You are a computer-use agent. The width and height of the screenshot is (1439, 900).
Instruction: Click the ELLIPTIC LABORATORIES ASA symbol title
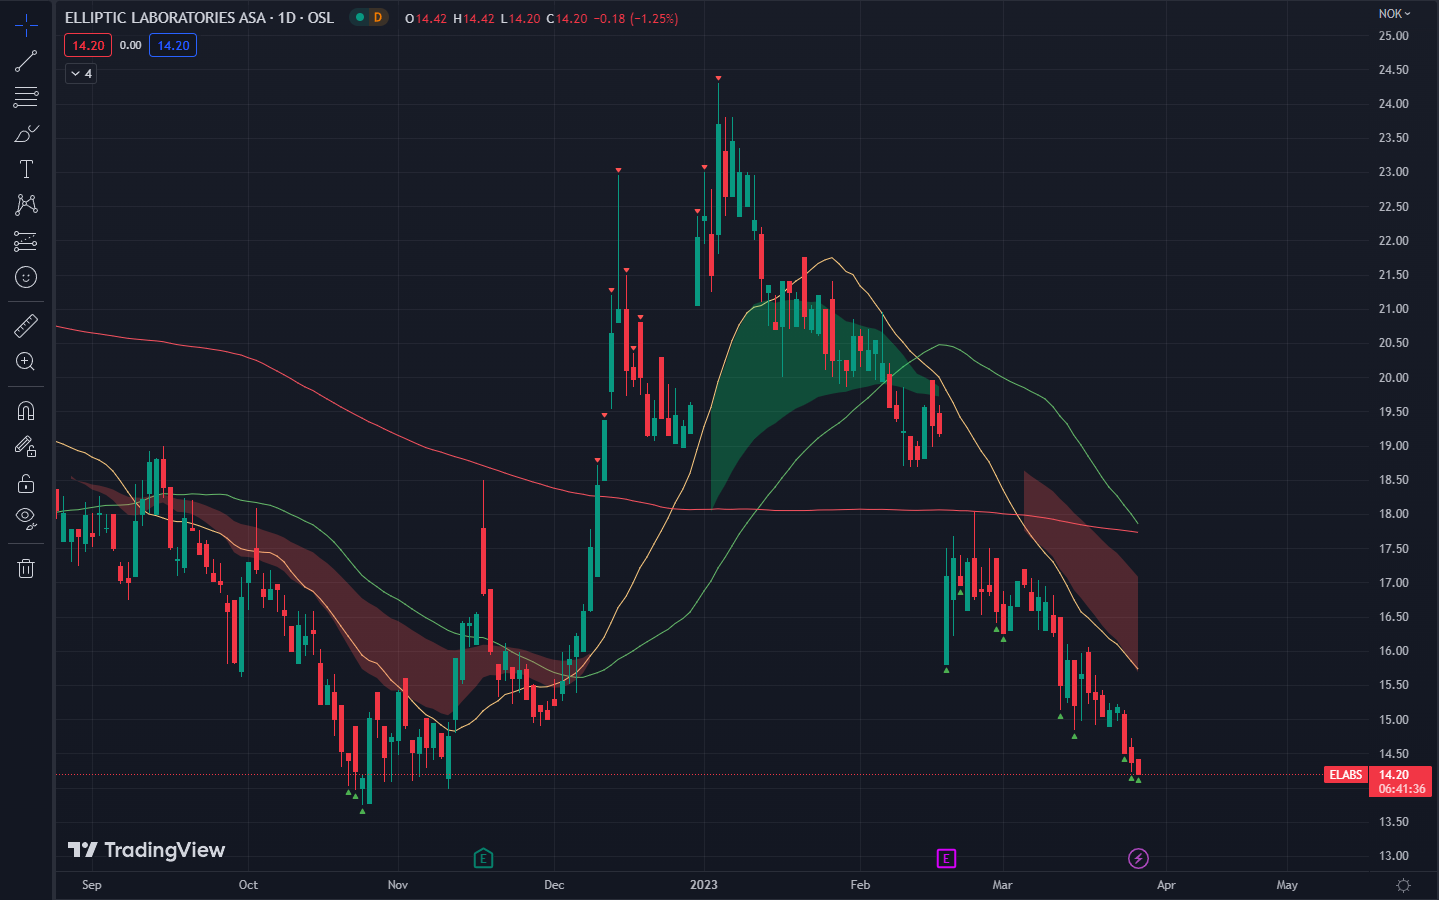[199, 18]
